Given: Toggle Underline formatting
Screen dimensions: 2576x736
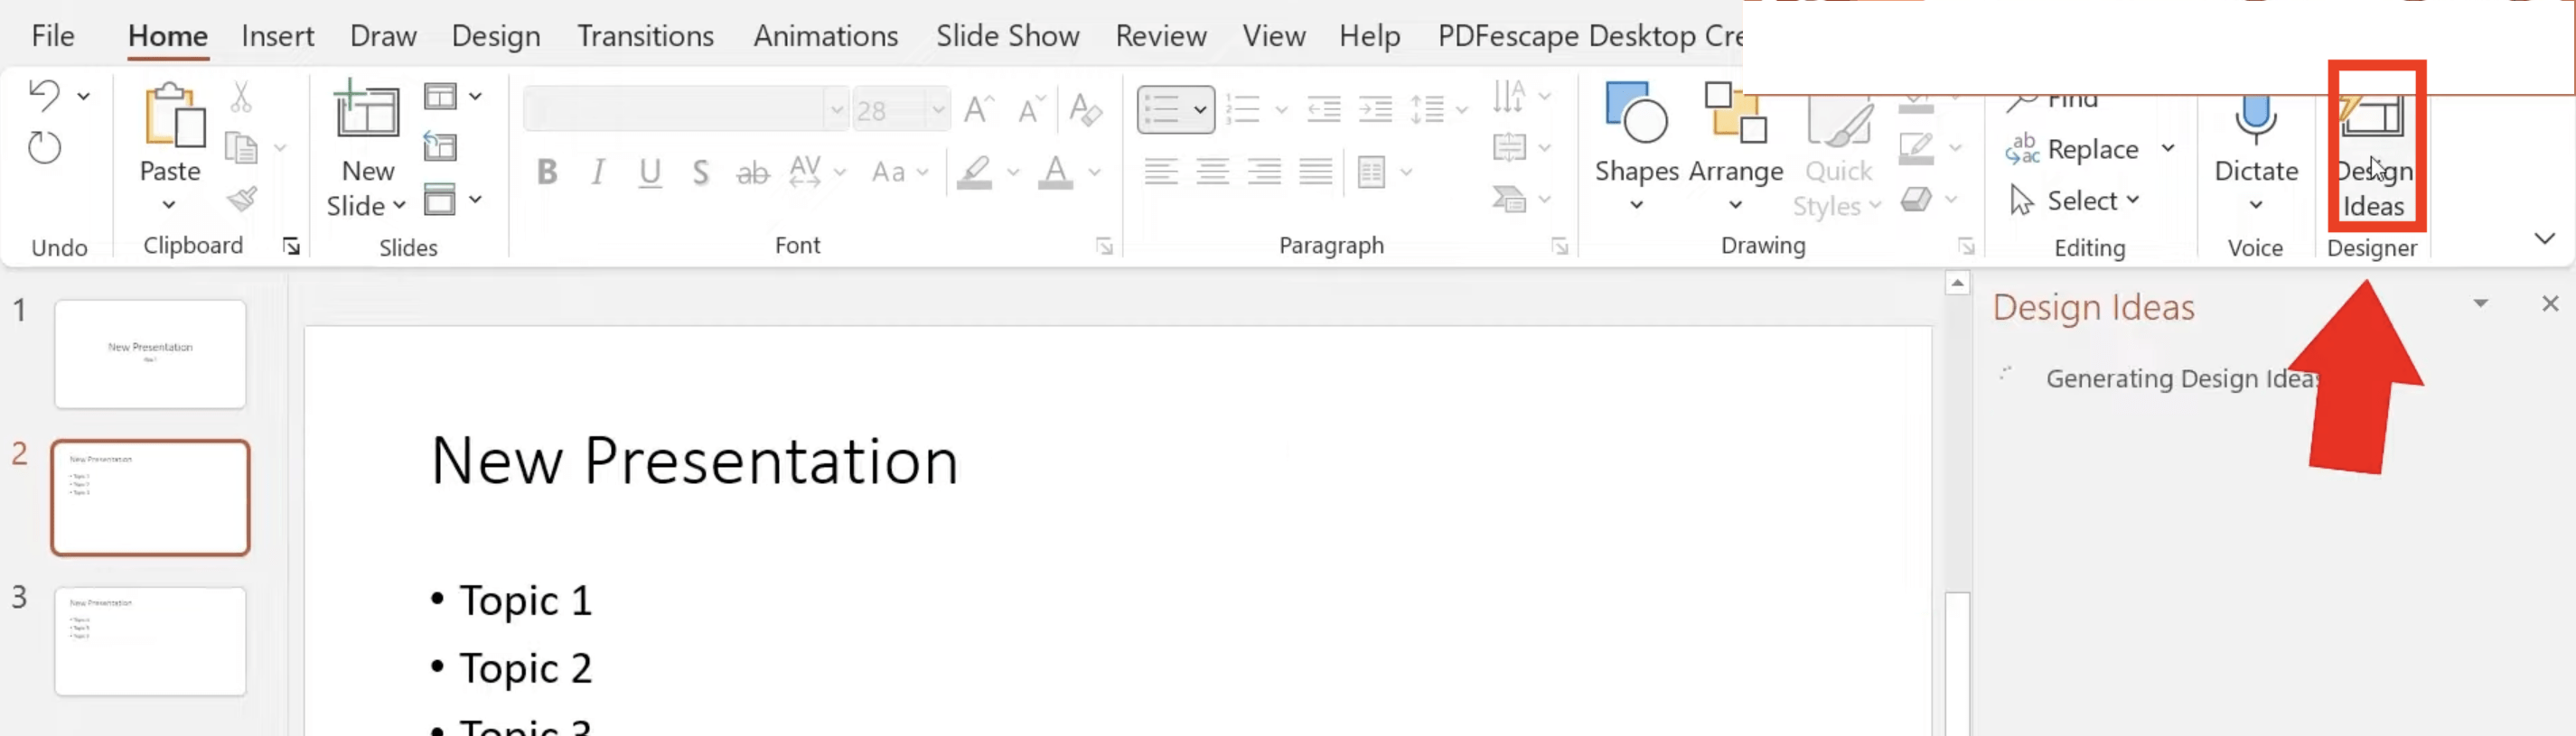Looking at the screenshot, I should pyautogui.click(x=650, y=172).
